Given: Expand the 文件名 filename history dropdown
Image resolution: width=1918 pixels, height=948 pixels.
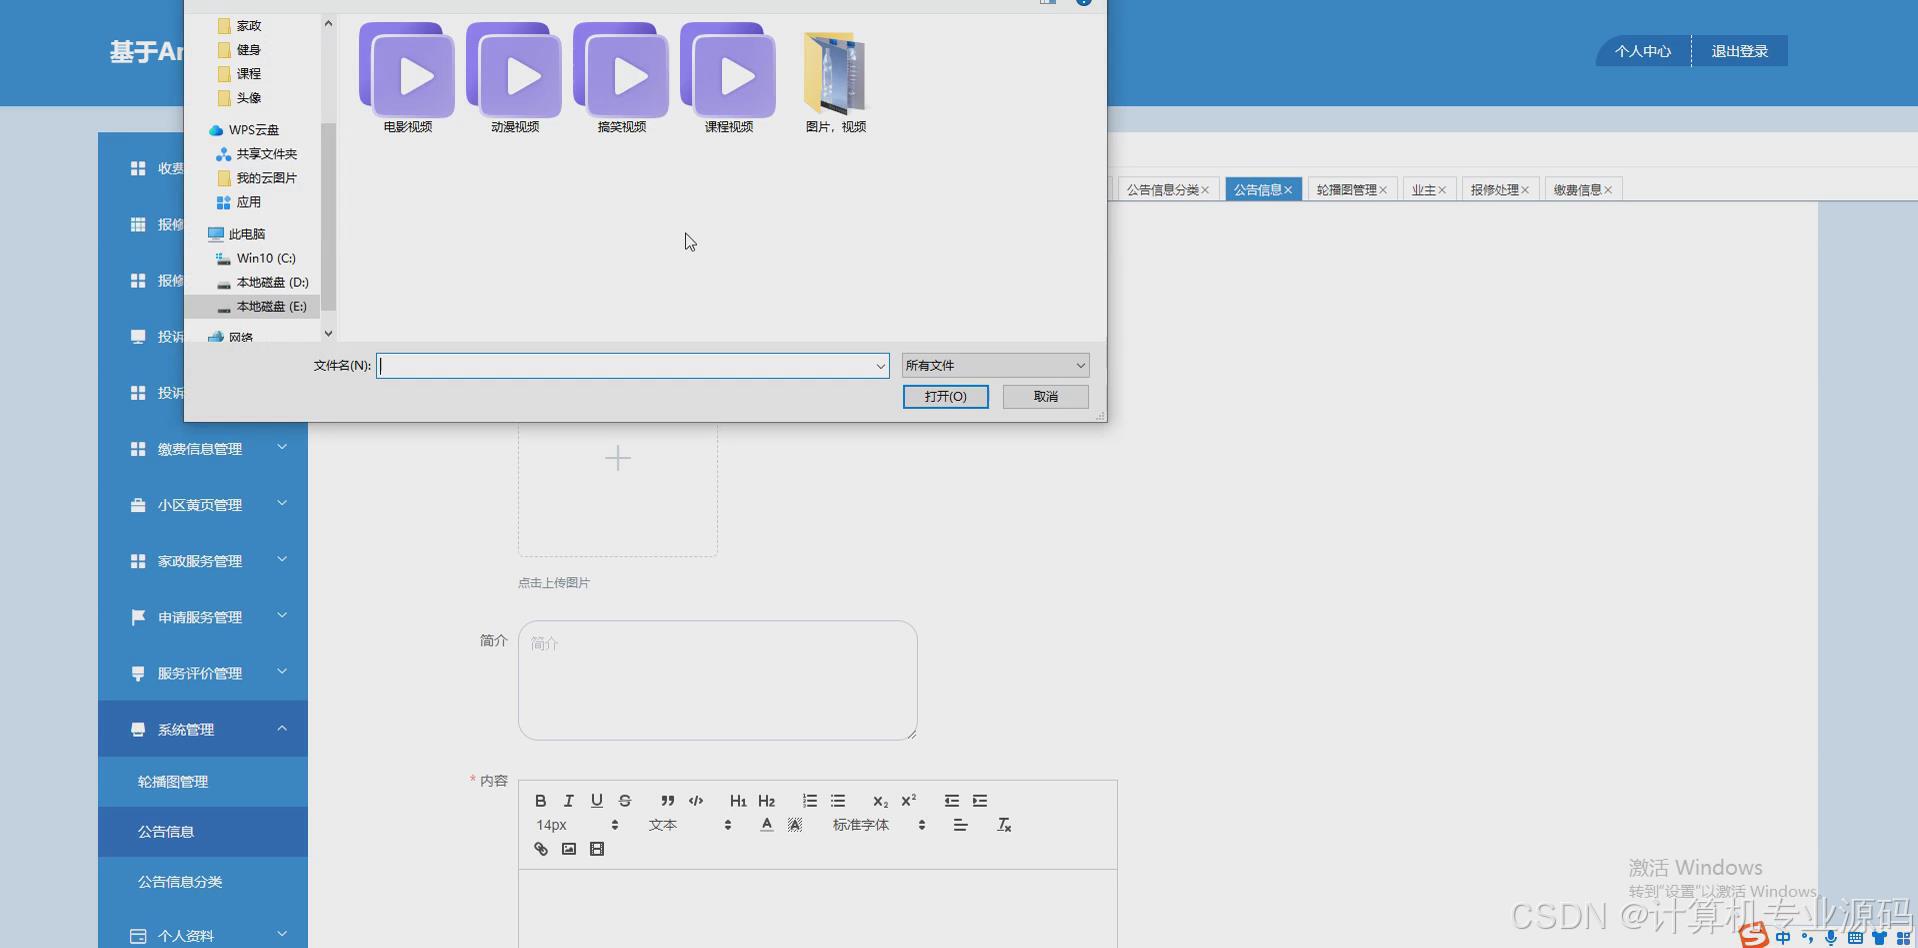Looking at the screenshot, I should (x=880, y=366).
